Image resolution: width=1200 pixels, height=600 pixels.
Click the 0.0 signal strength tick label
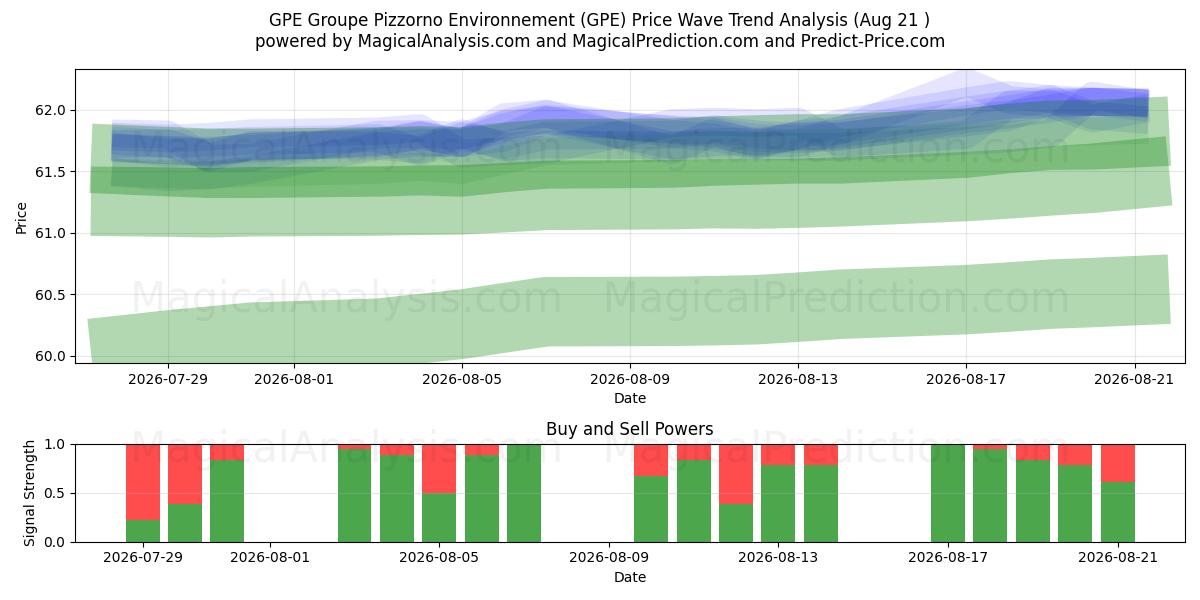point(56,542)
